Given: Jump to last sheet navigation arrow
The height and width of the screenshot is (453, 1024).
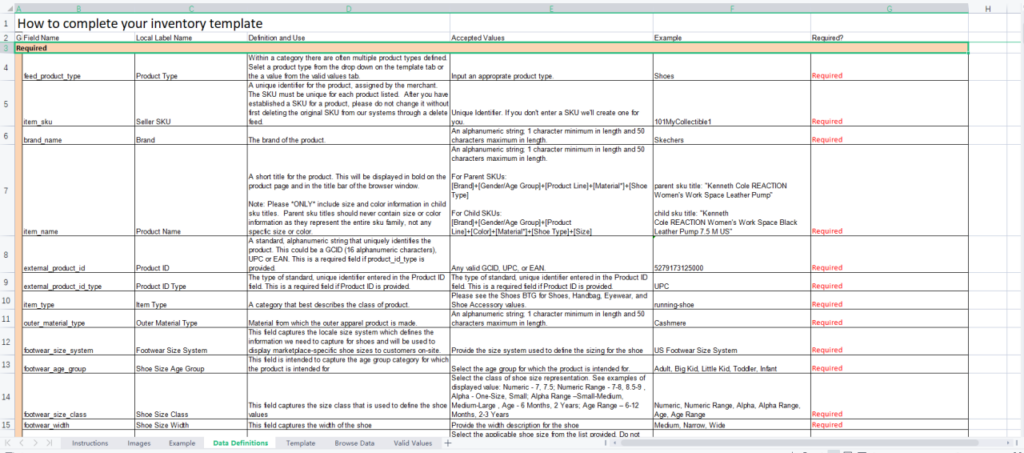Looking at the screenshot, I should (x=50, y=443).
